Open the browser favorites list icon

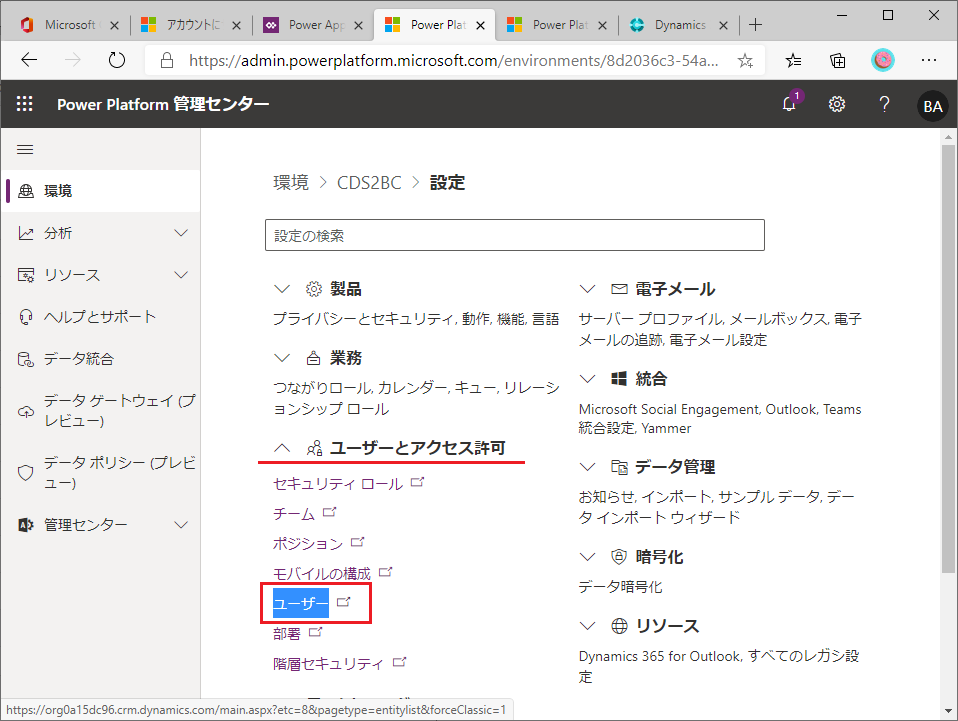pyautogui.click(x=793, y=60)
